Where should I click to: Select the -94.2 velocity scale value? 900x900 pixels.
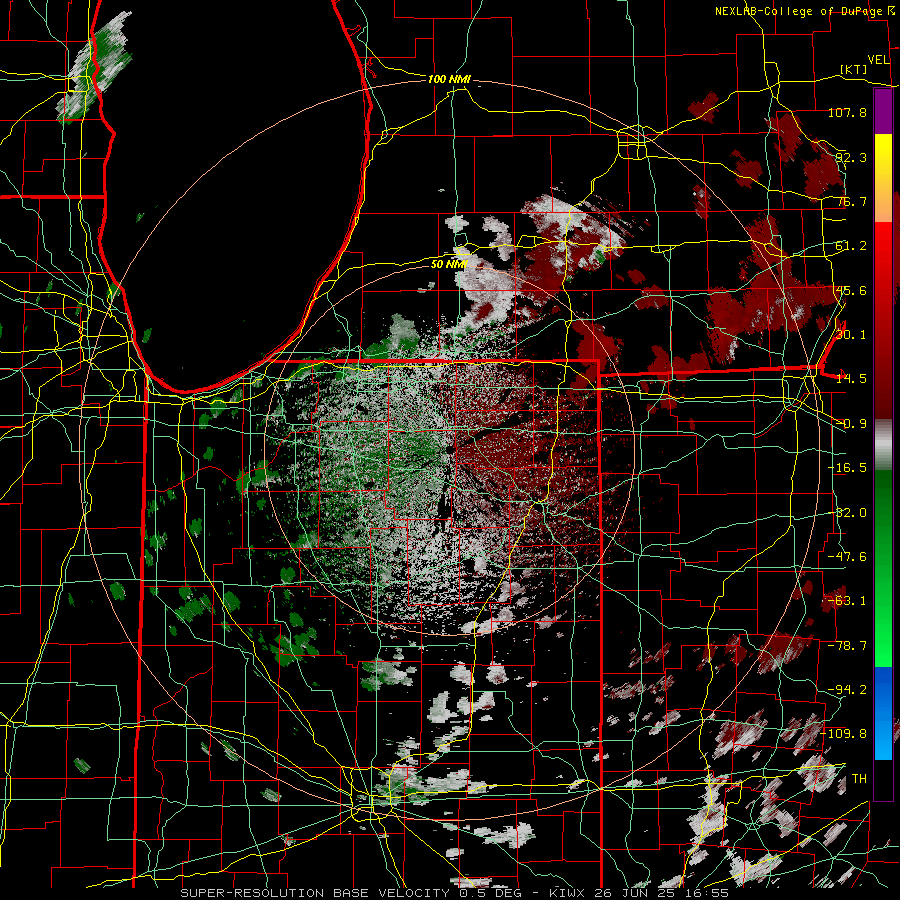pyautogui.click(x=847, y=689)
